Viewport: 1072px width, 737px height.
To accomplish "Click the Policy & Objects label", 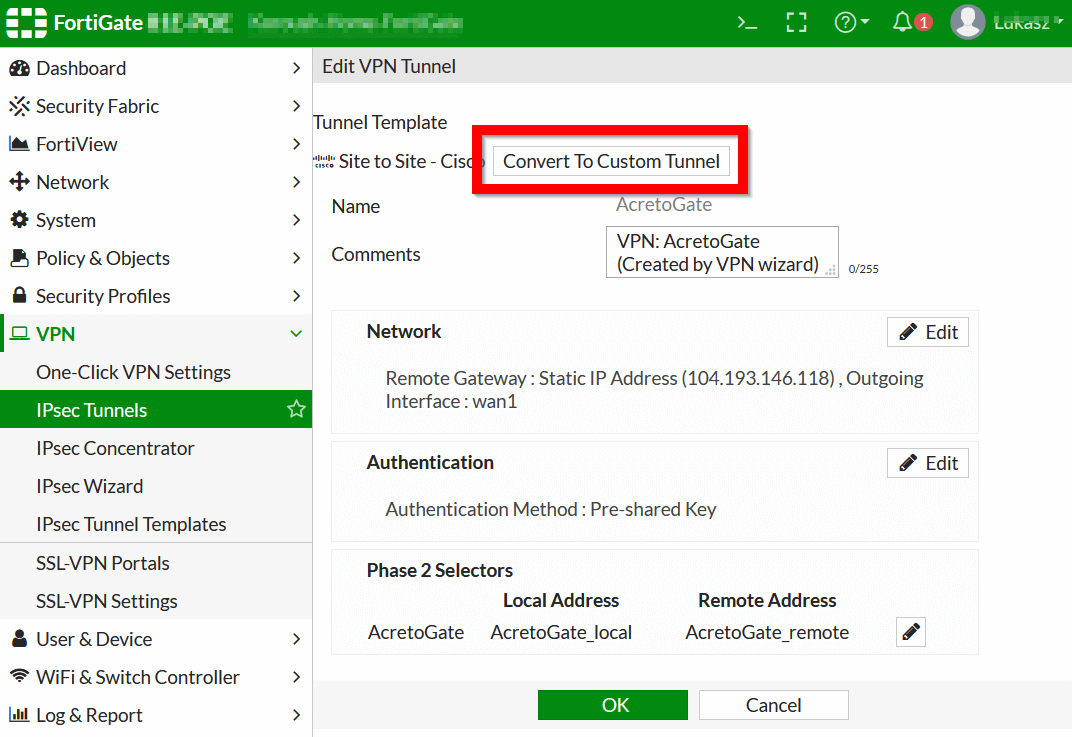I will coord(103,258).
